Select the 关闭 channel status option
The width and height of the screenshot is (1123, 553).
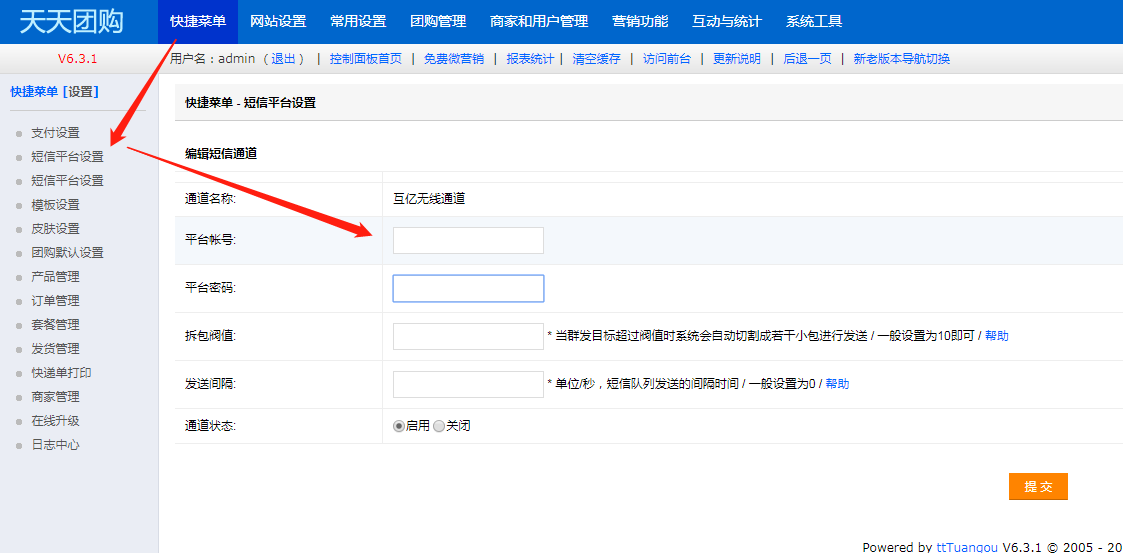pyautogui.click(x=439, y=426)
